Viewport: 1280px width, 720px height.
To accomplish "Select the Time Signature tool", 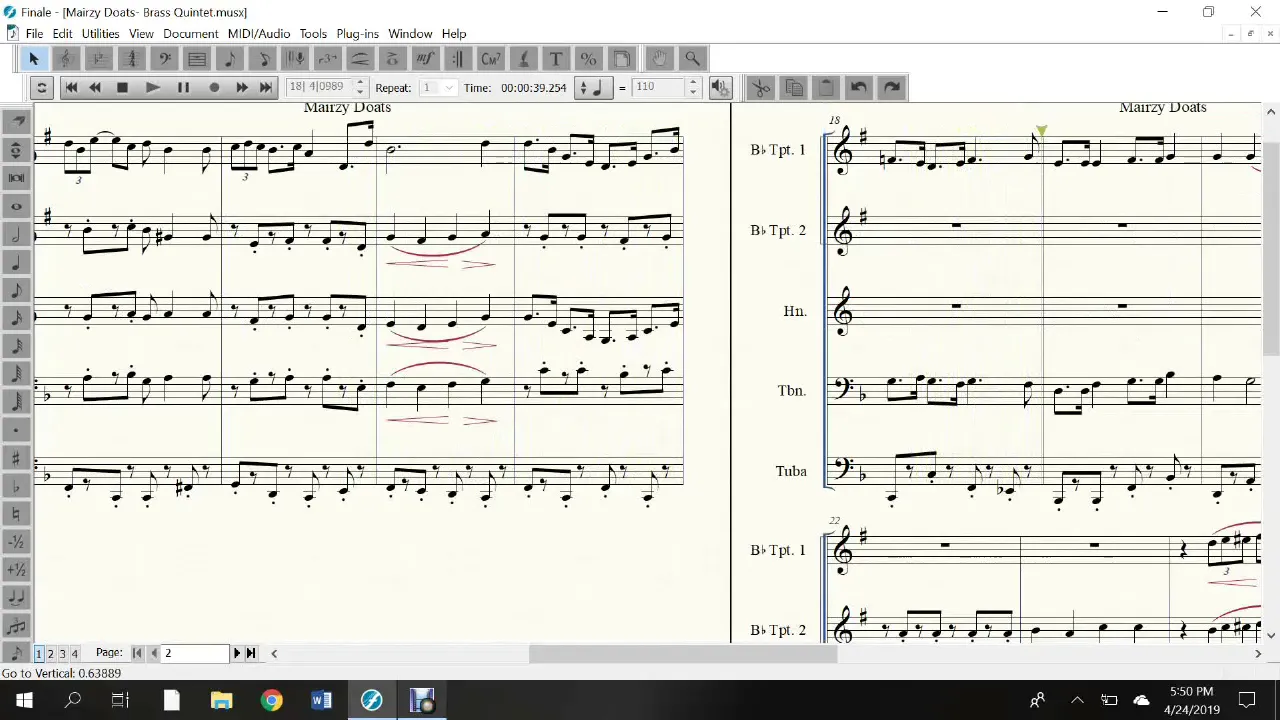I will click(x=131, y=58).
